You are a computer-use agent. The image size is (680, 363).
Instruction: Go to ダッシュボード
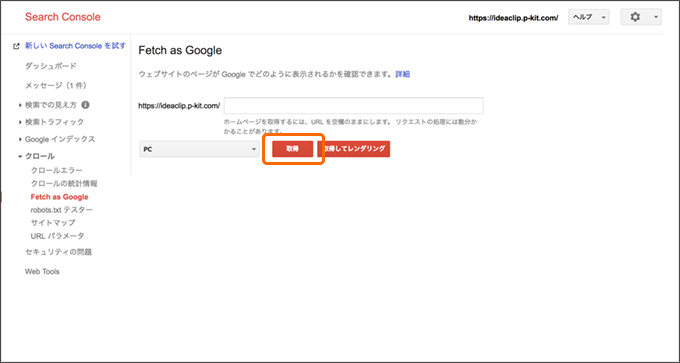click(x=51, y=66)
